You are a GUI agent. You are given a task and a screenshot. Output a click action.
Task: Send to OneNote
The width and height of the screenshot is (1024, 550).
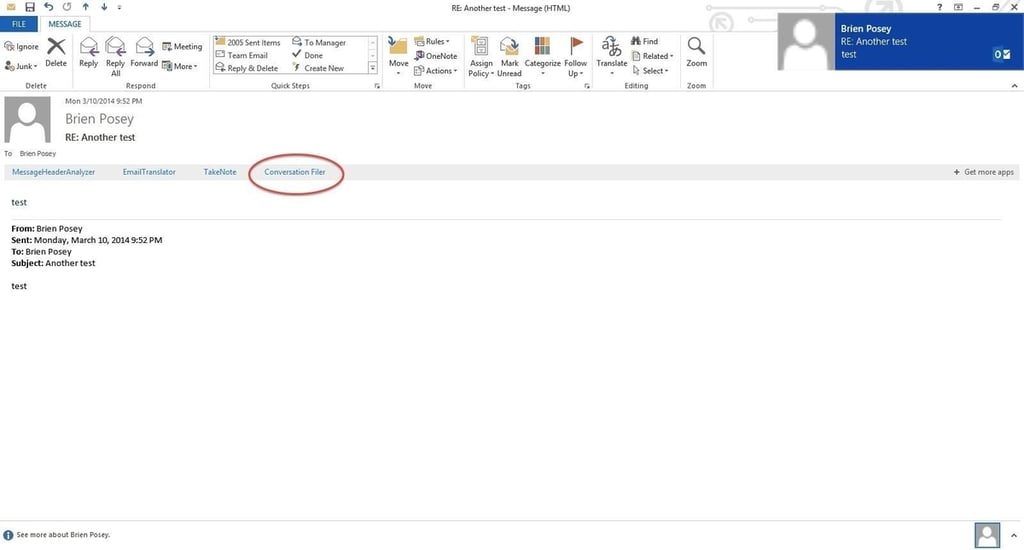tap(436, 56)
